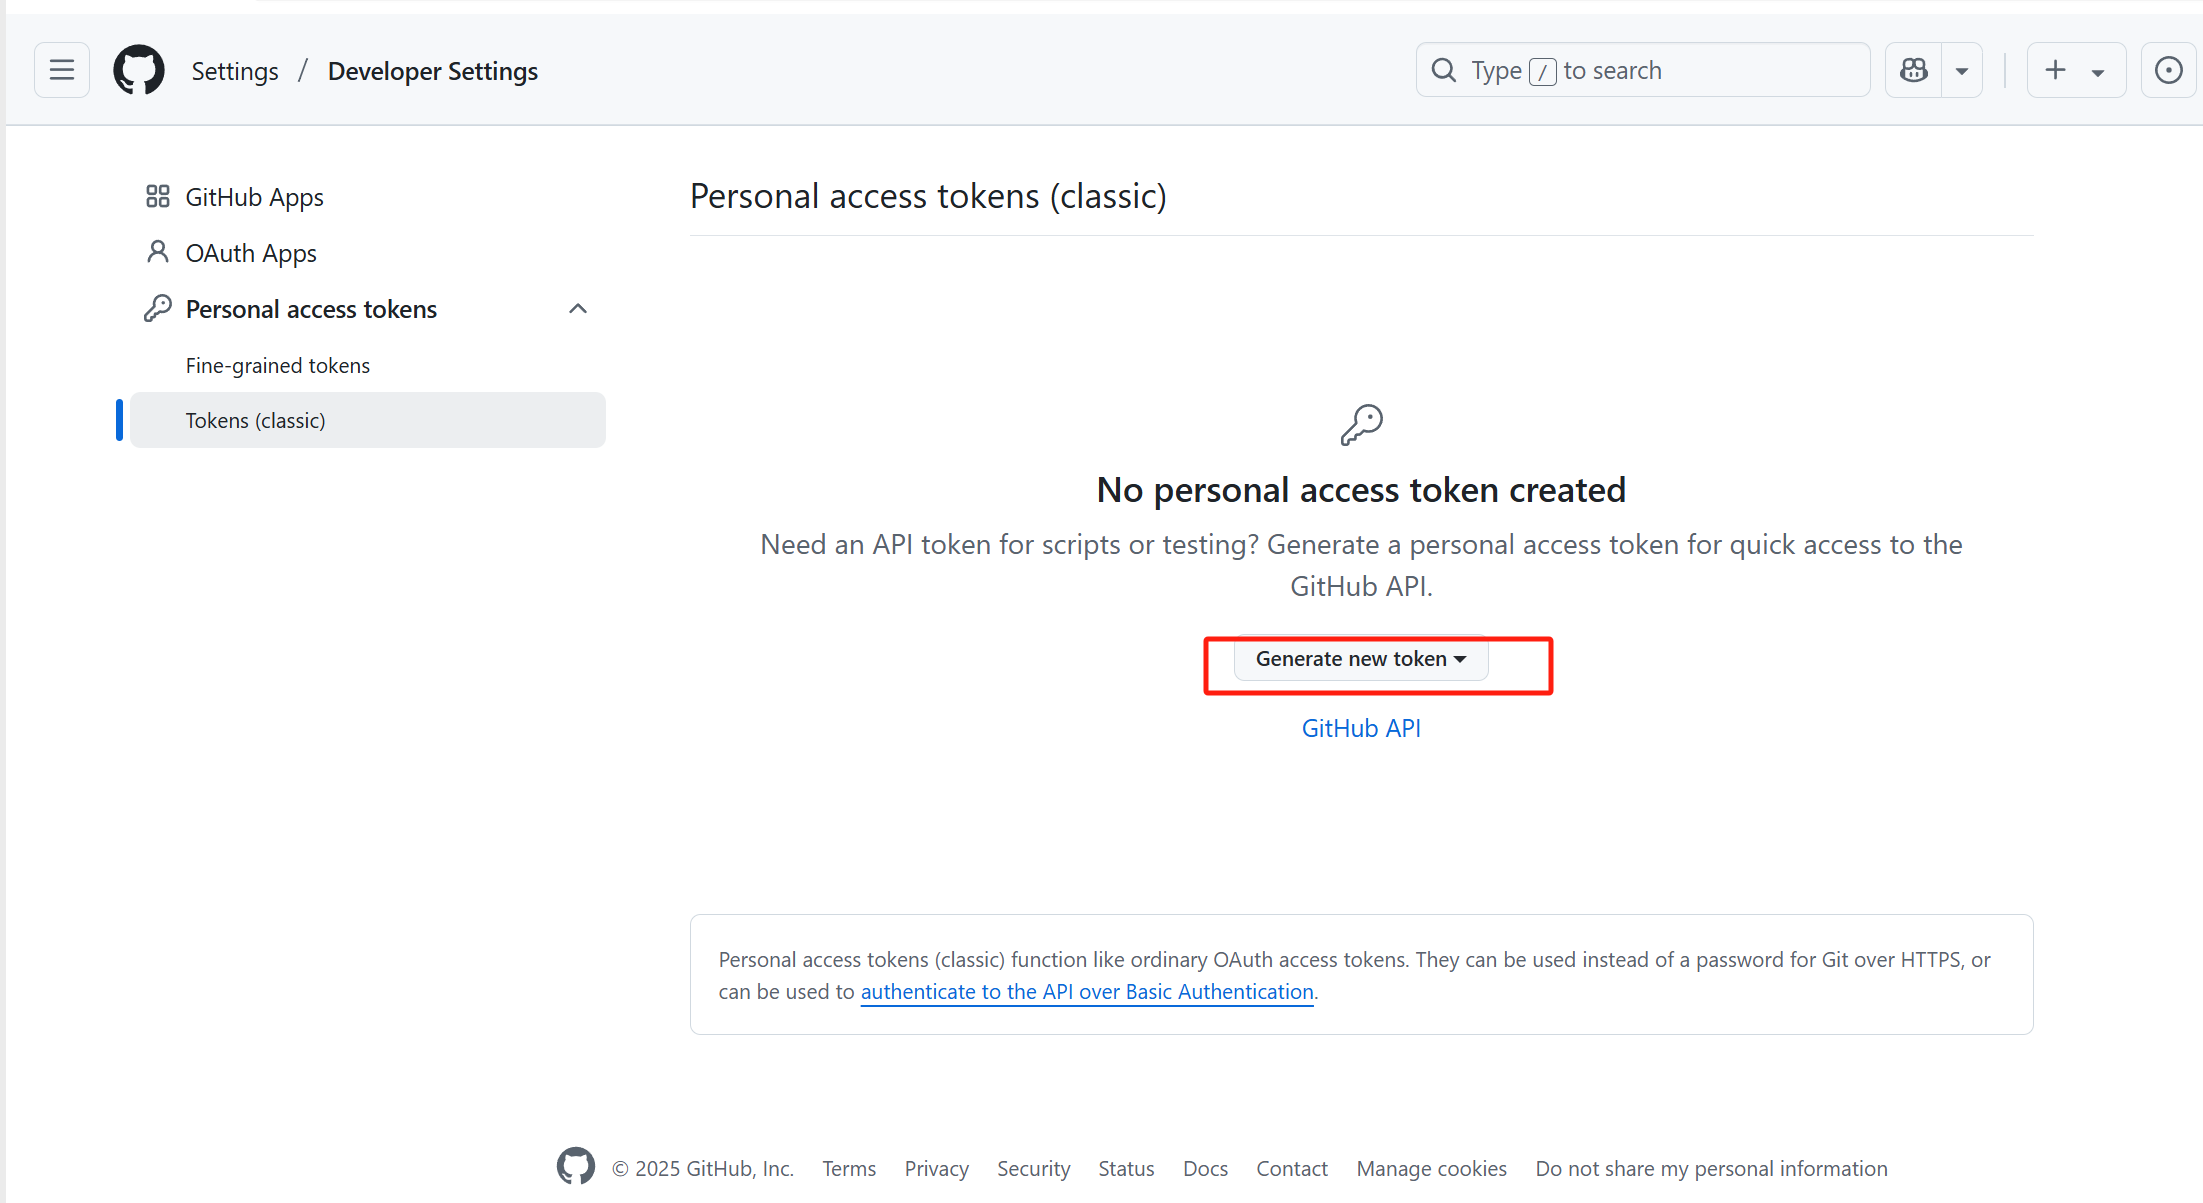Viewport: 2203px width, 1203px height.
Task: Open the GitHub API link
Action: 1360,728
